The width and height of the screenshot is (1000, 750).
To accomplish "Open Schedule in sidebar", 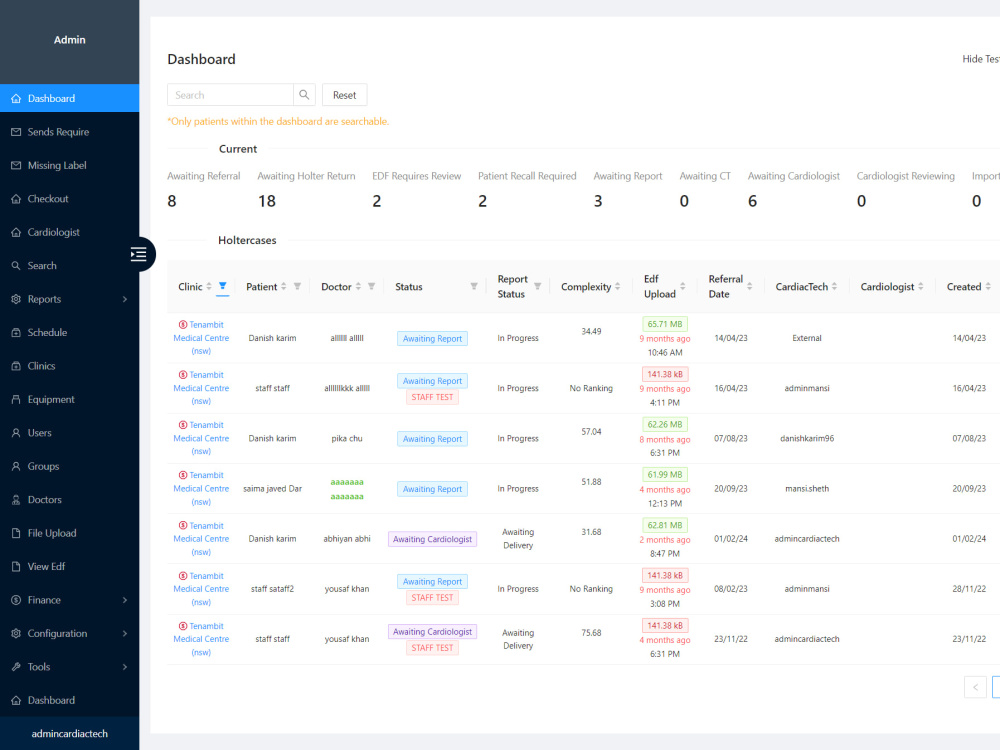I will click(x=70, y=332).
